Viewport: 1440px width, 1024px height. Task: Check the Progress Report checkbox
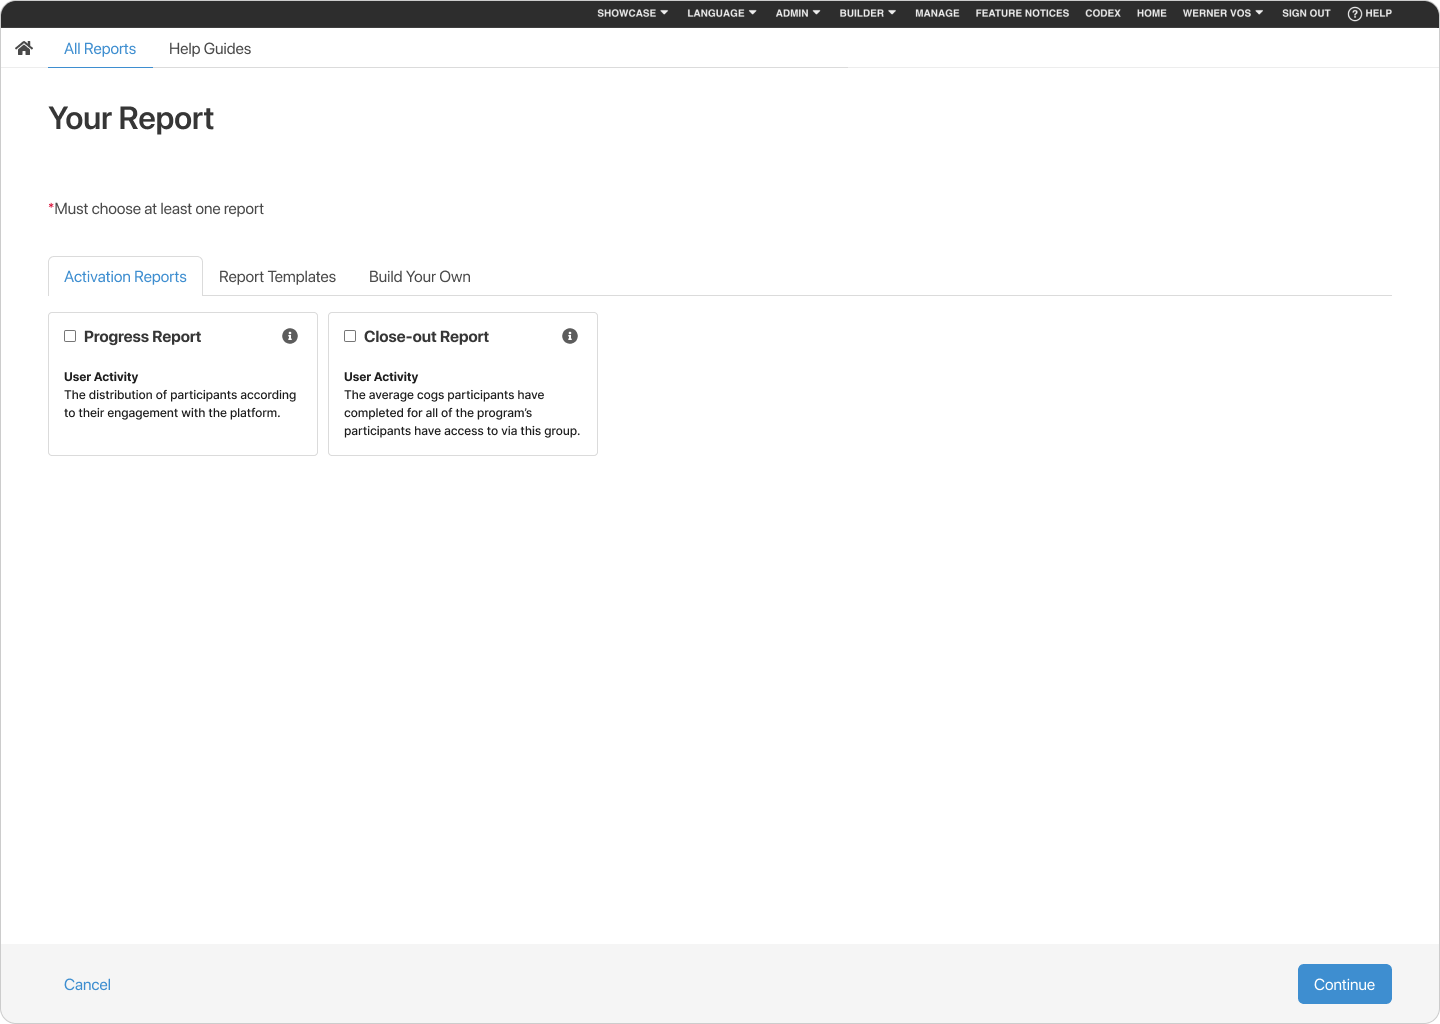coord(70,336)
